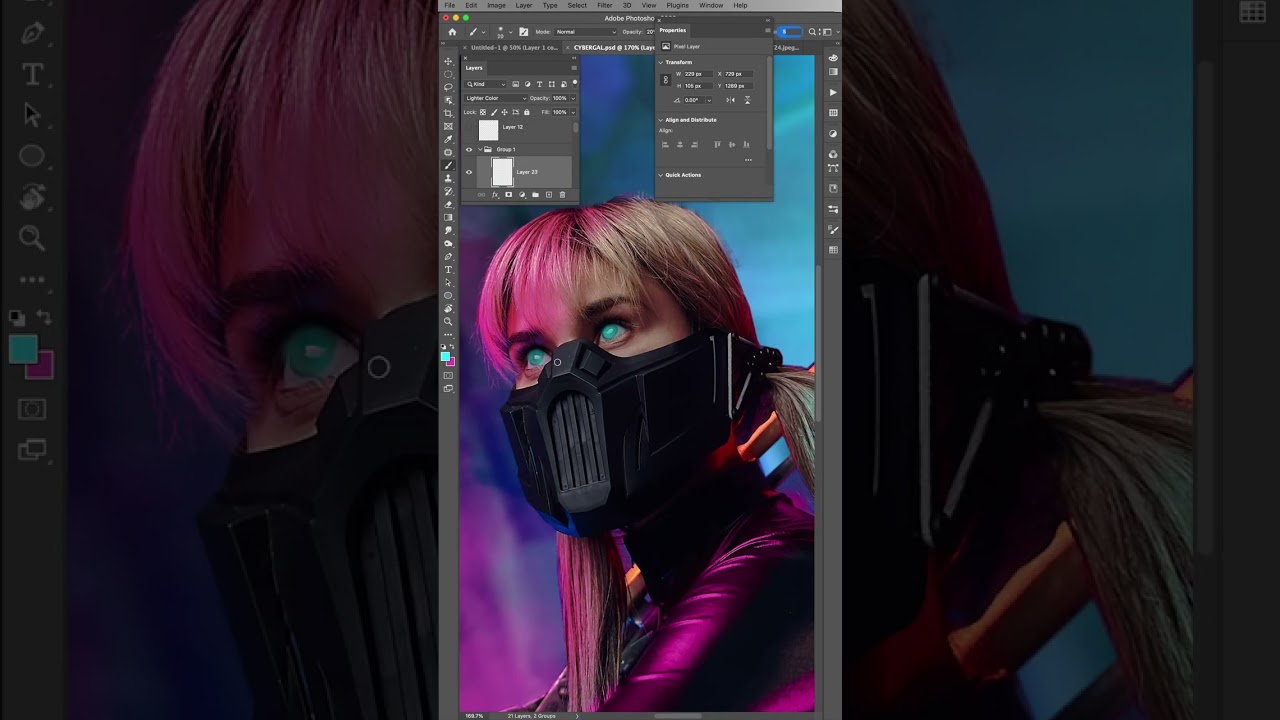The image size is (1280, 720).
Task: Click the Layer 12 thumbnail
Action: (x=488, y=130)
